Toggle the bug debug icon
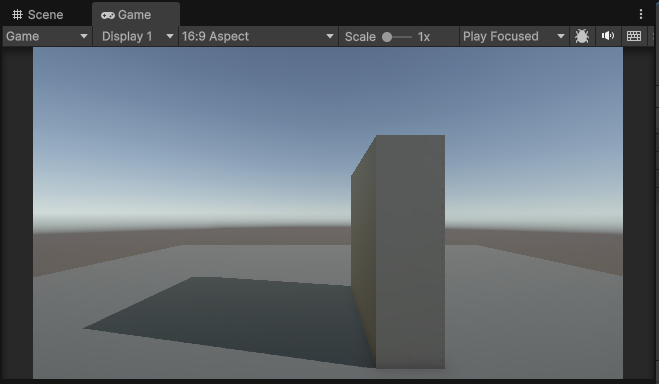659x384 pixels. (582, 36)
